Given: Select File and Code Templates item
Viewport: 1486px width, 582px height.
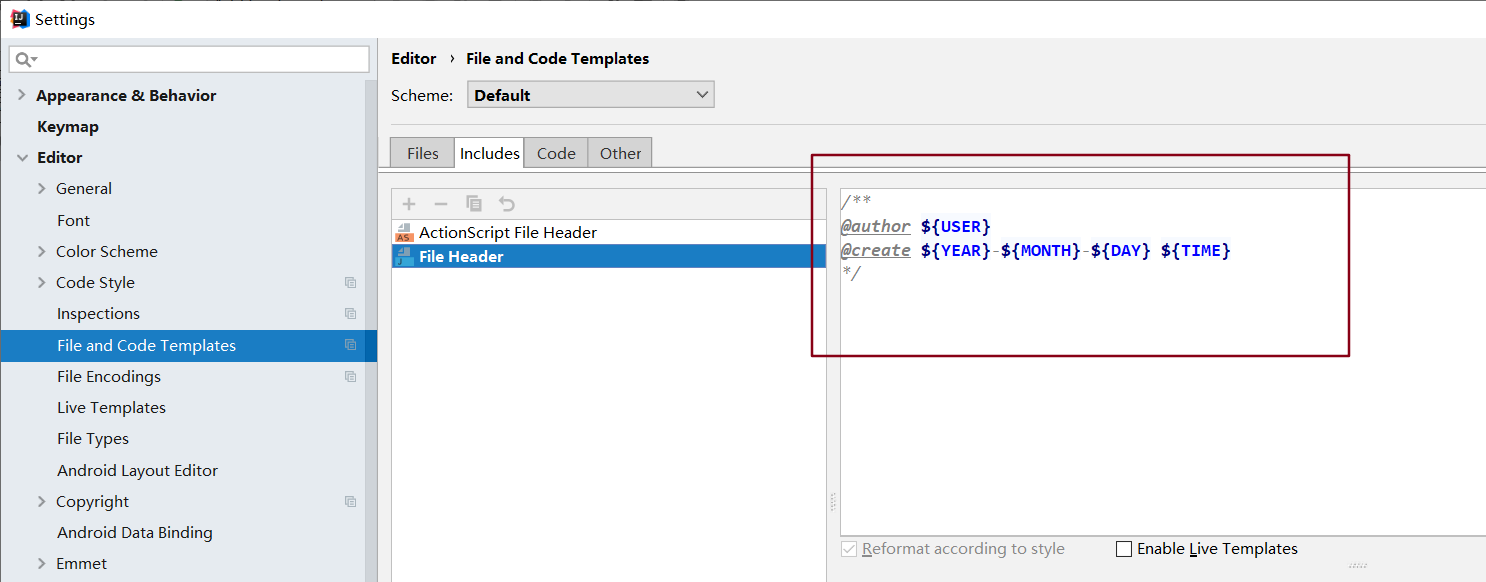Looking at the screenshot, I should click(189, 345).
